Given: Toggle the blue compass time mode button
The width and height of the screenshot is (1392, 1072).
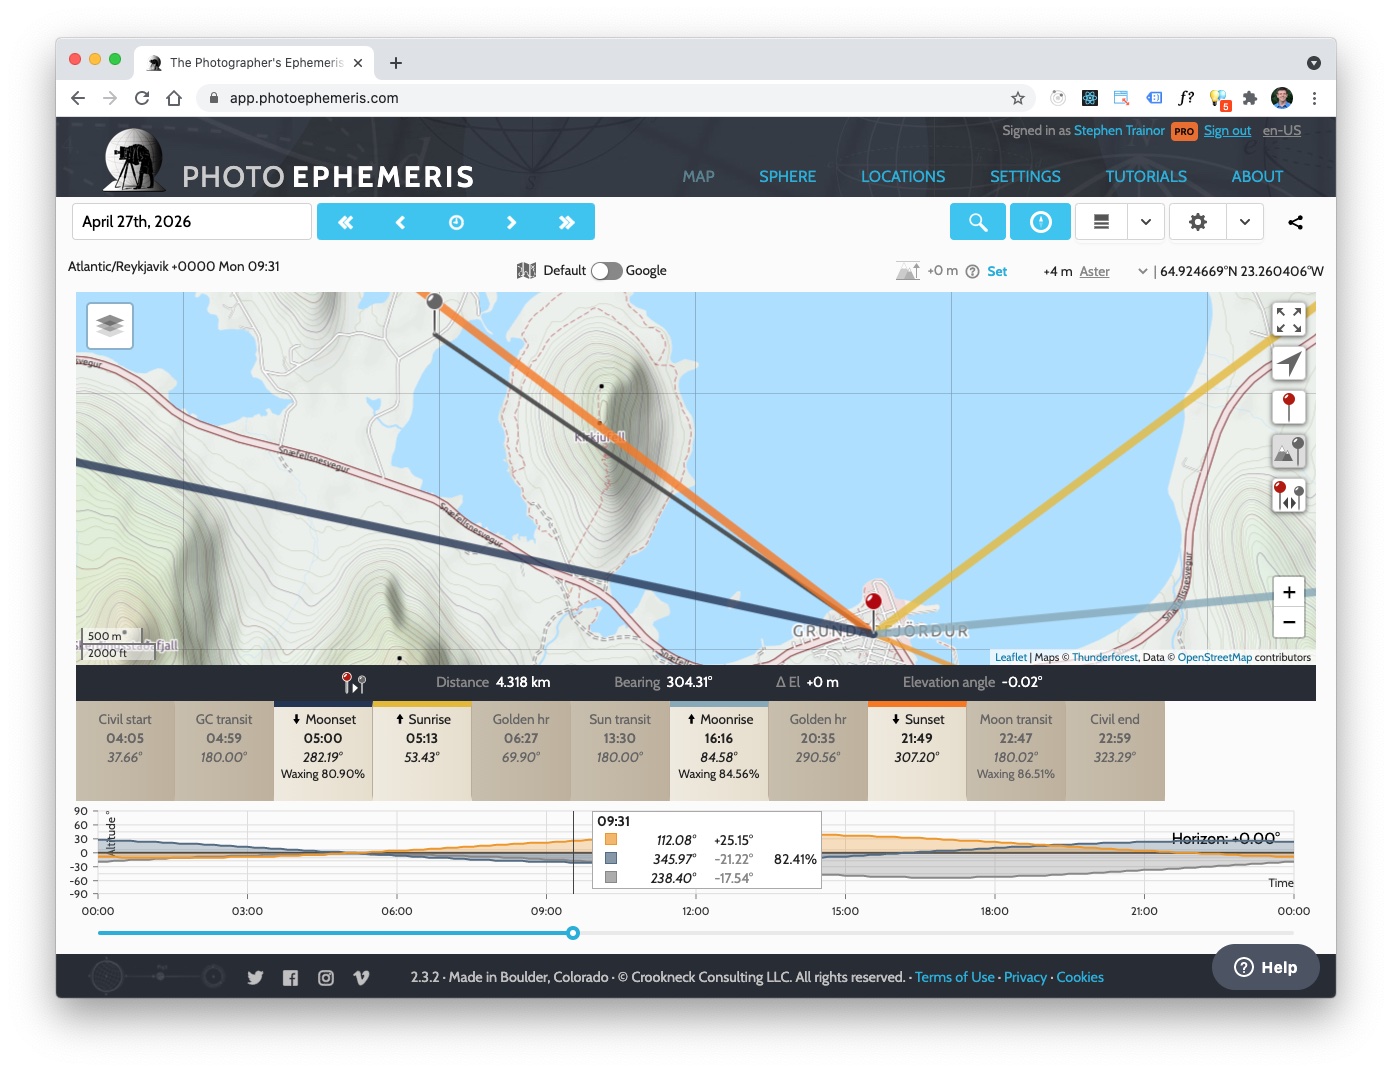Looking at the screenshot, I should (x=1040, y=222).
